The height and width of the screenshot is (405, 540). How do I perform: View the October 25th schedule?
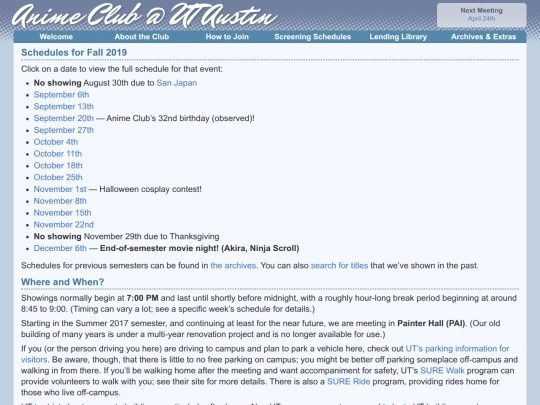coord(58,177)
